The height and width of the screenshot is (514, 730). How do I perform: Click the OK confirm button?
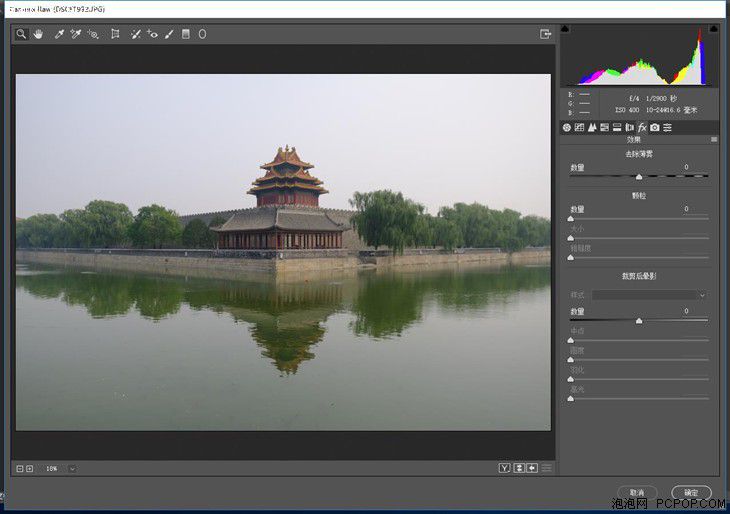coord(691,493)
